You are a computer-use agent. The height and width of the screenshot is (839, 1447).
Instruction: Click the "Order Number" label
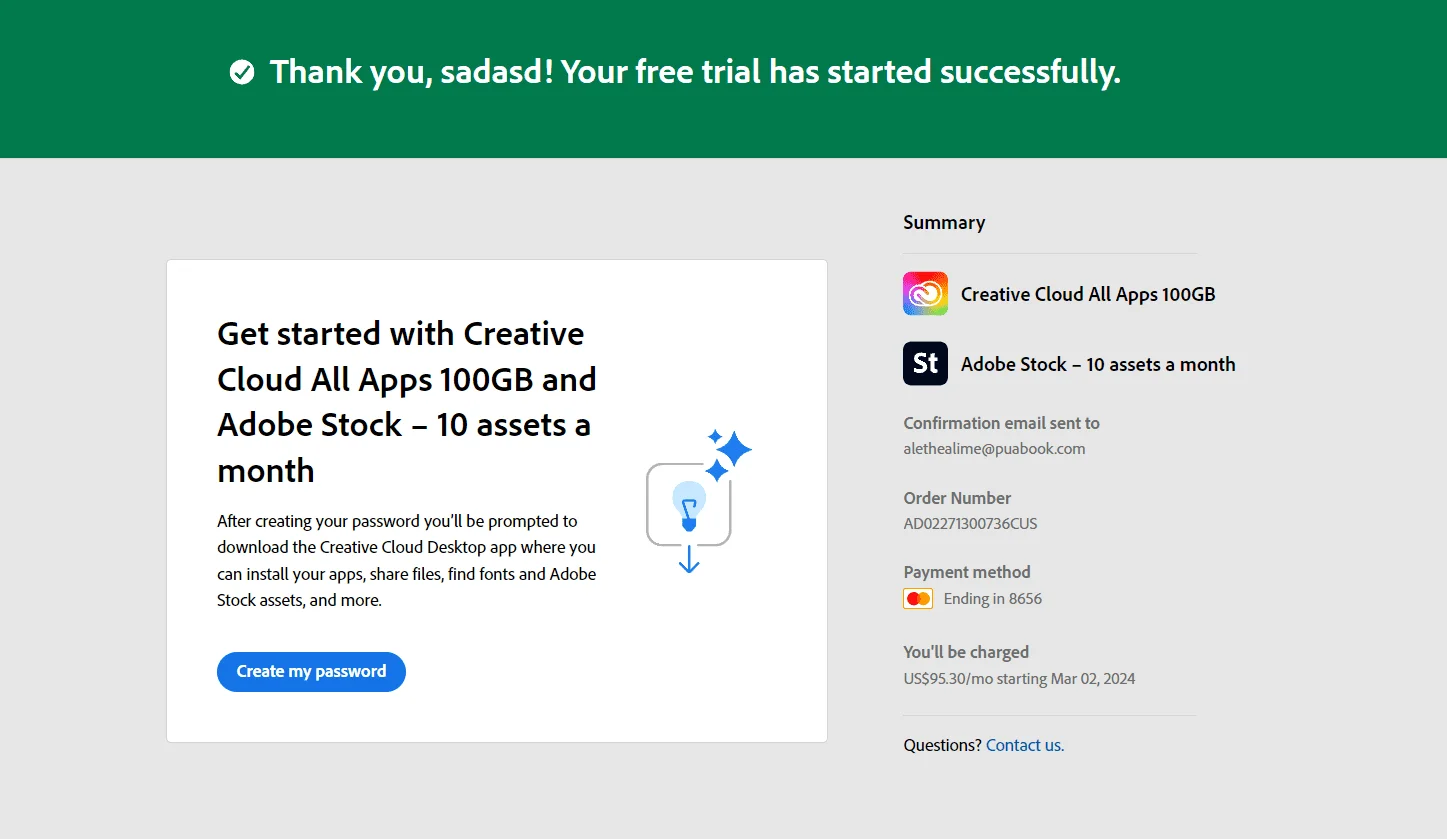957,498
